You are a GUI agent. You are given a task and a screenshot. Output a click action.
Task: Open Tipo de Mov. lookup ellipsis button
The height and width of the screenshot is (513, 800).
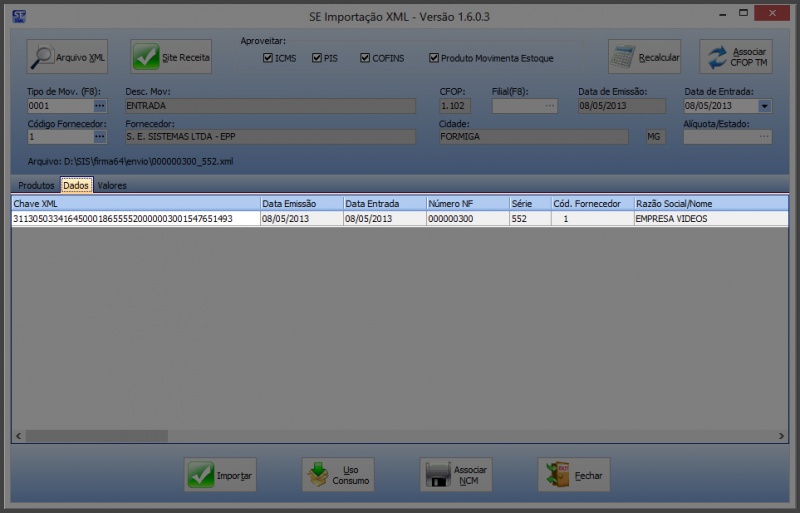pos(100,105)
